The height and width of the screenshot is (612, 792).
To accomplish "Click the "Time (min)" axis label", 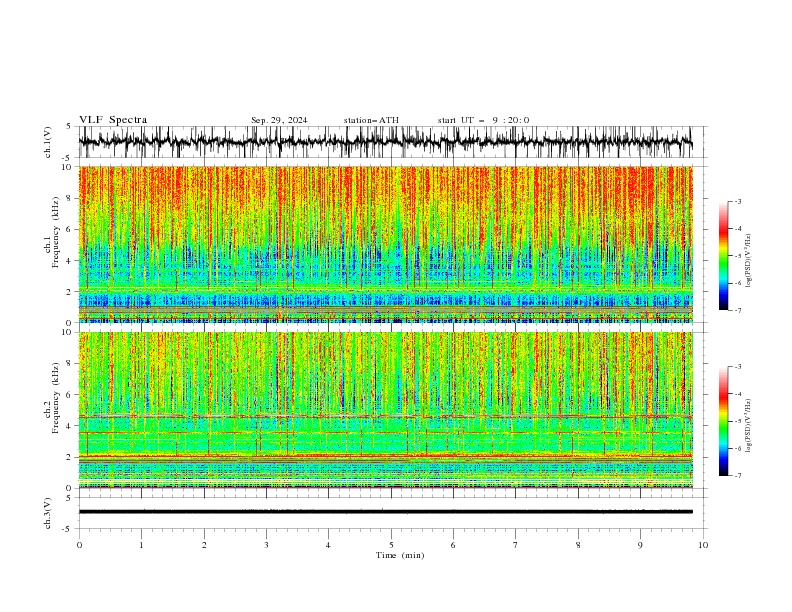I will pos(400,555).
